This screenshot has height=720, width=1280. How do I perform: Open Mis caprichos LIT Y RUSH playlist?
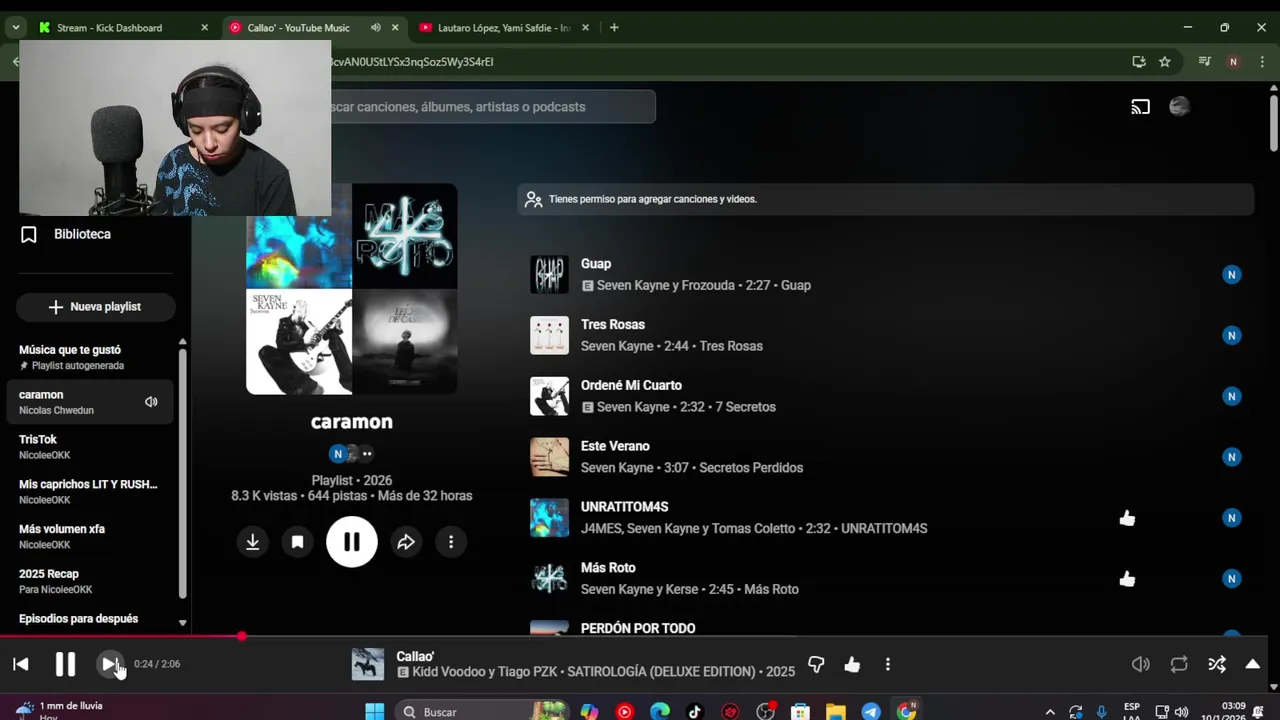[90, 491]
